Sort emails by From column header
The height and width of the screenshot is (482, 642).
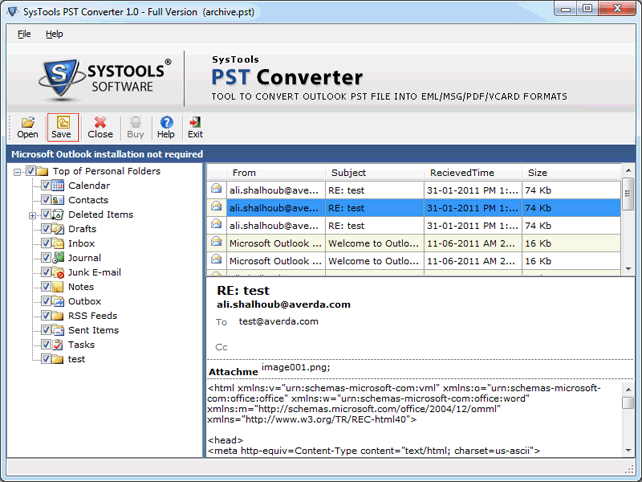276,172
